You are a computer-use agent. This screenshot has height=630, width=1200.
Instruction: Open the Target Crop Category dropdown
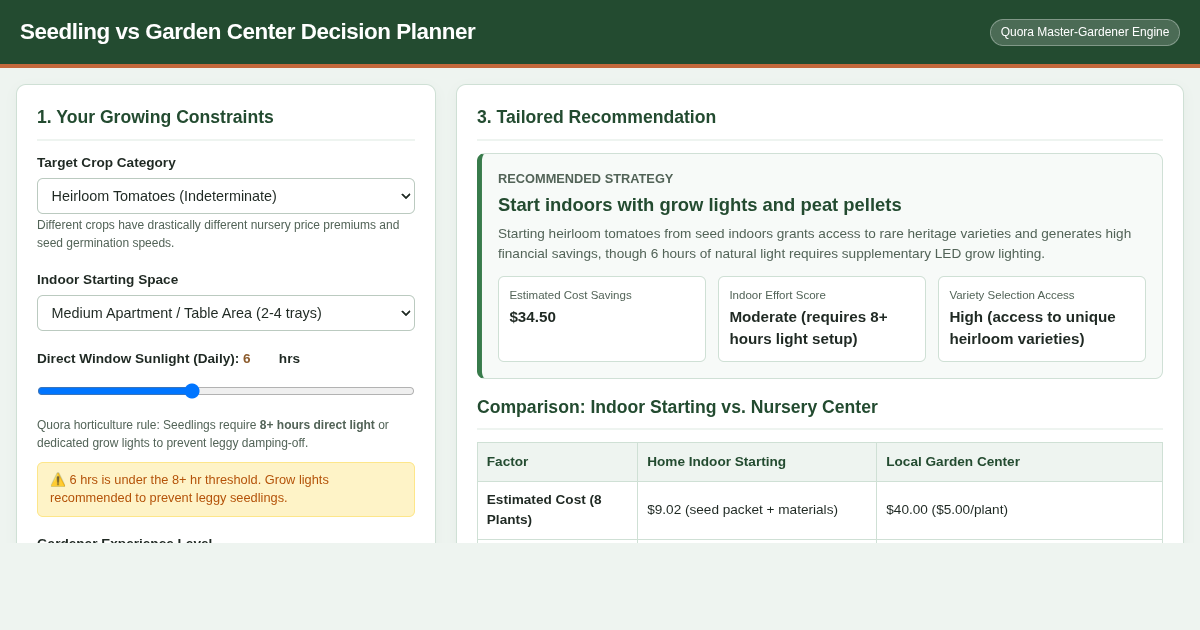point(226,196)
